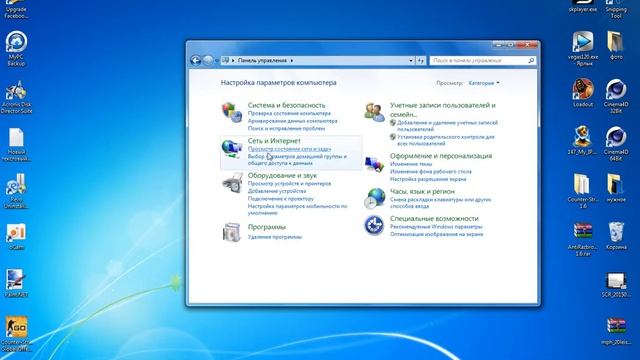Click the Специальные возможности icon

point(374,225)
